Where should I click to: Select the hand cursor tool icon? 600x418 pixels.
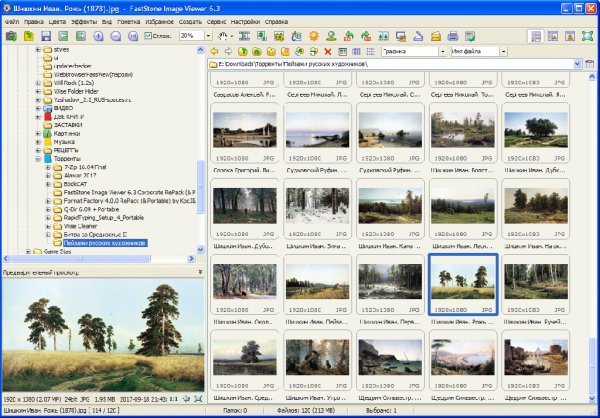point(223,36)
